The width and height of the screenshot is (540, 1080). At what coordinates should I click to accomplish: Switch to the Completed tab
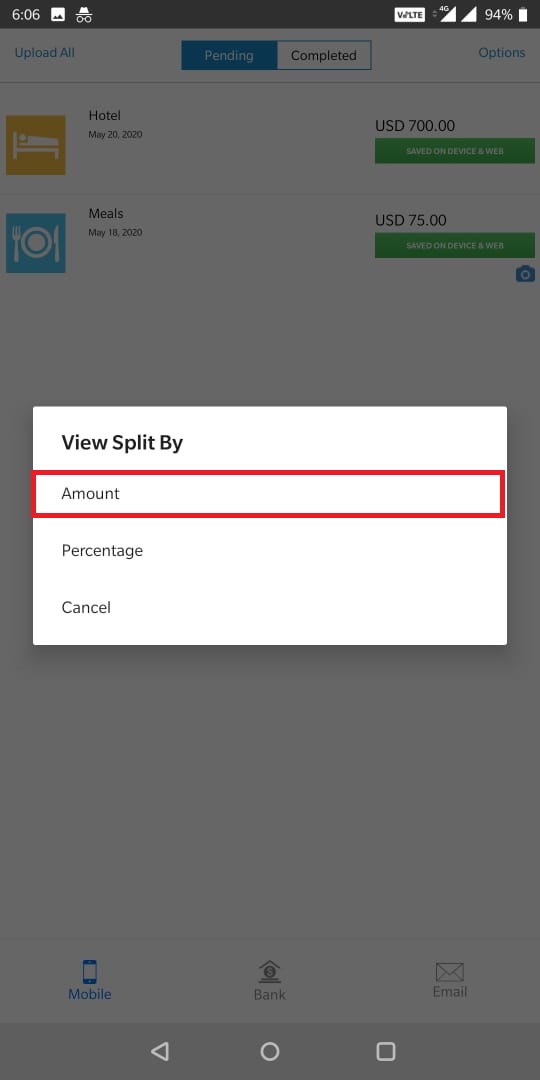click(324, 55)
